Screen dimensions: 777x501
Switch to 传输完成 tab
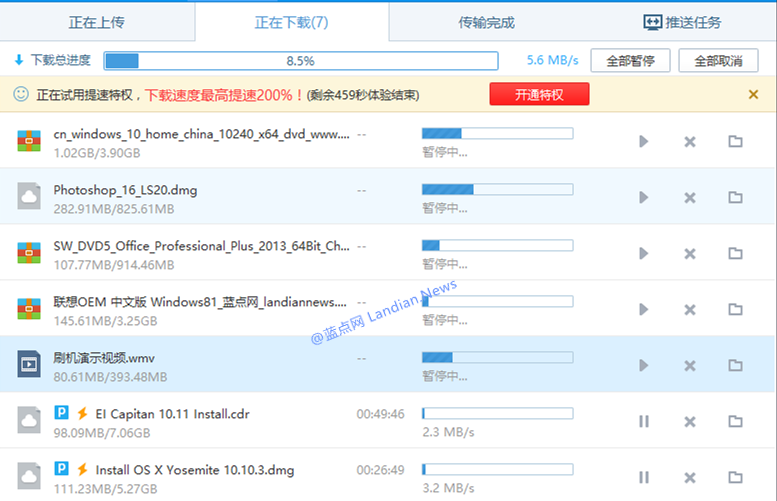486,22
